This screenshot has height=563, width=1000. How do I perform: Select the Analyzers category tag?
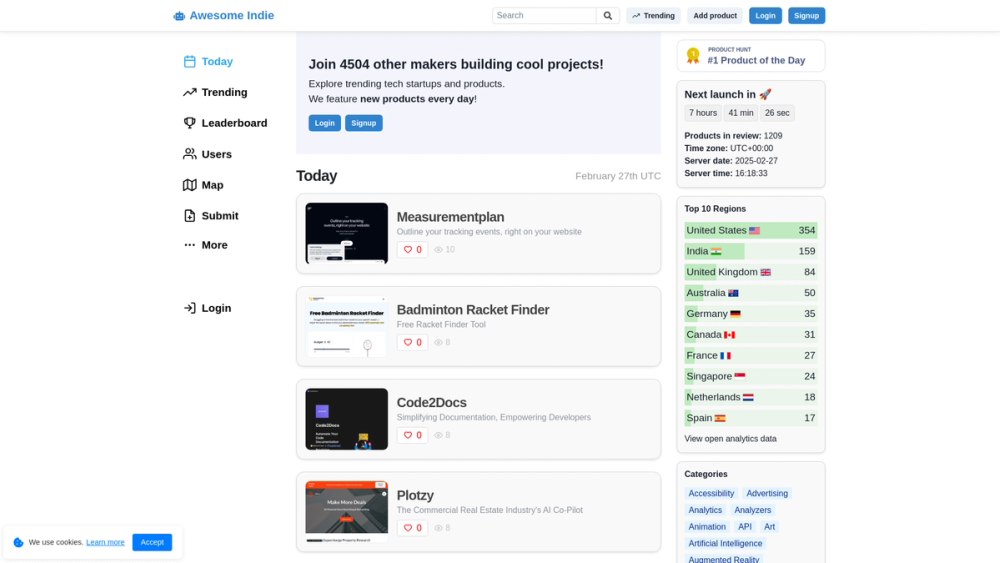click(x=753, y=510)
